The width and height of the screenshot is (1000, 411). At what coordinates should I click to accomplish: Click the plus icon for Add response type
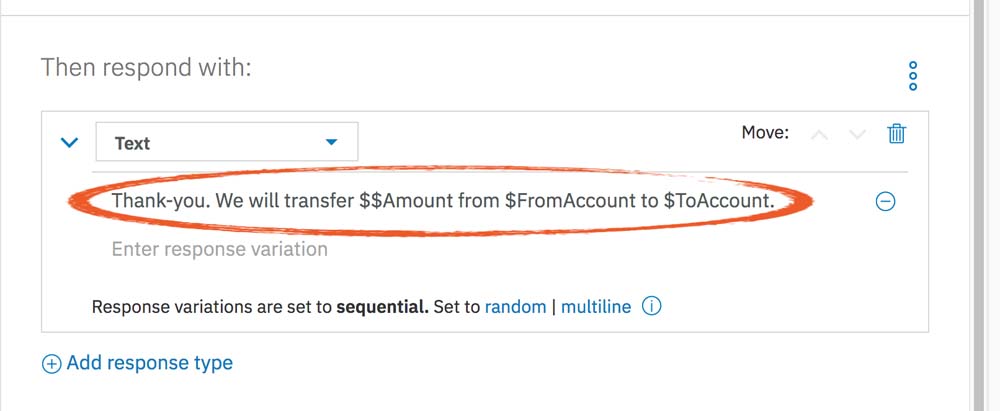51,364
